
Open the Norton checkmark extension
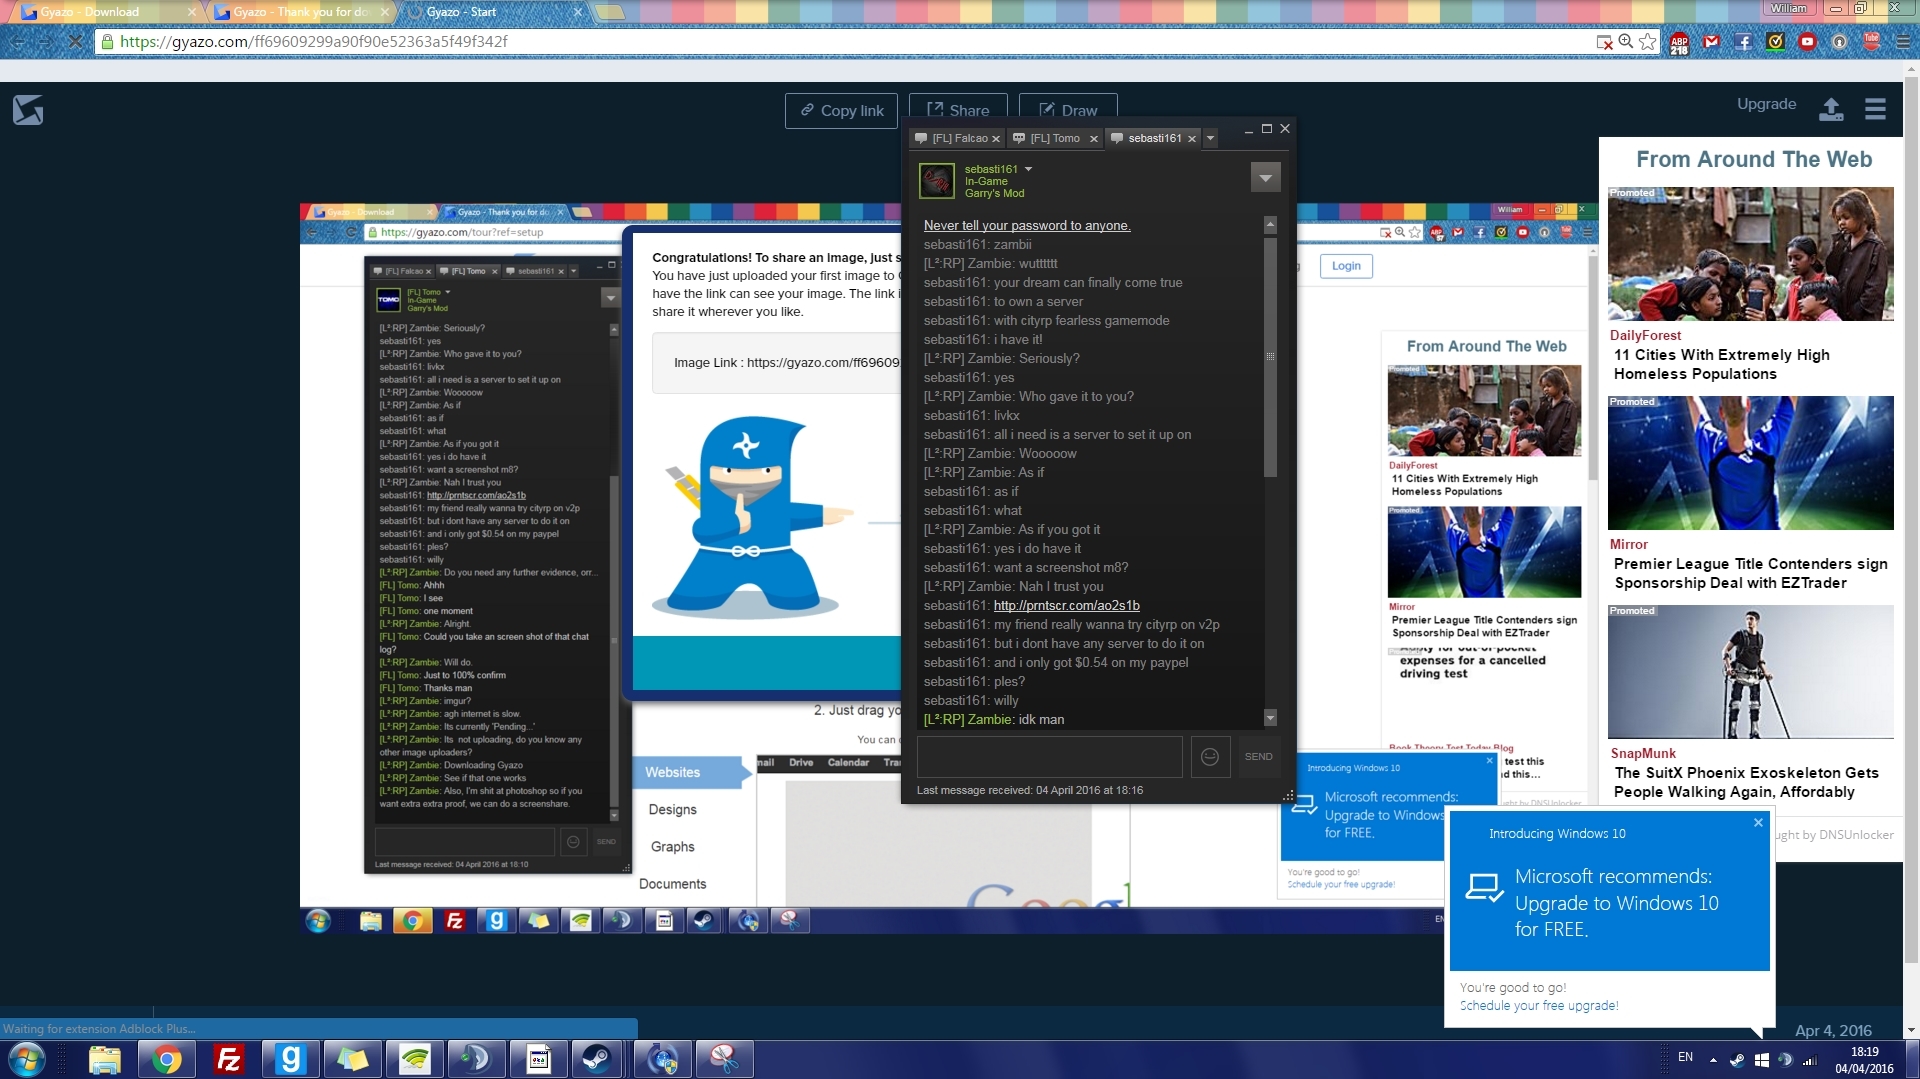(1775, 42)
